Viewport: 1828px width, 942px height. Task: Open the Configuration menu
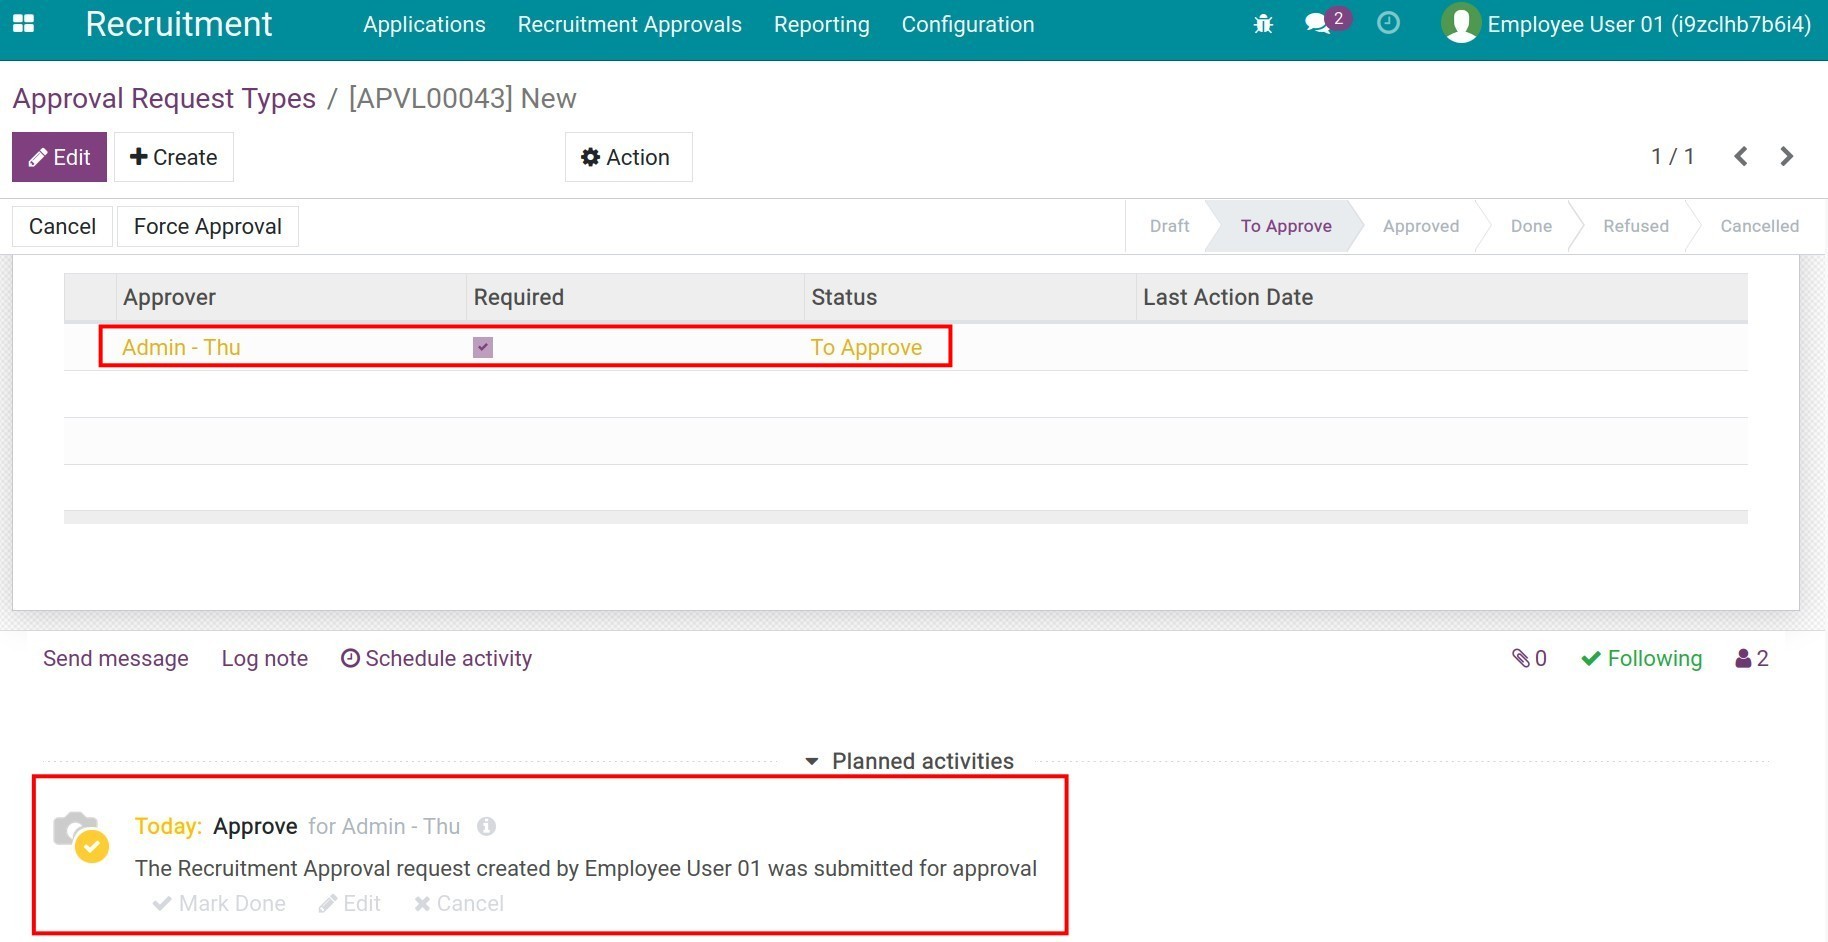coord(967,24)
